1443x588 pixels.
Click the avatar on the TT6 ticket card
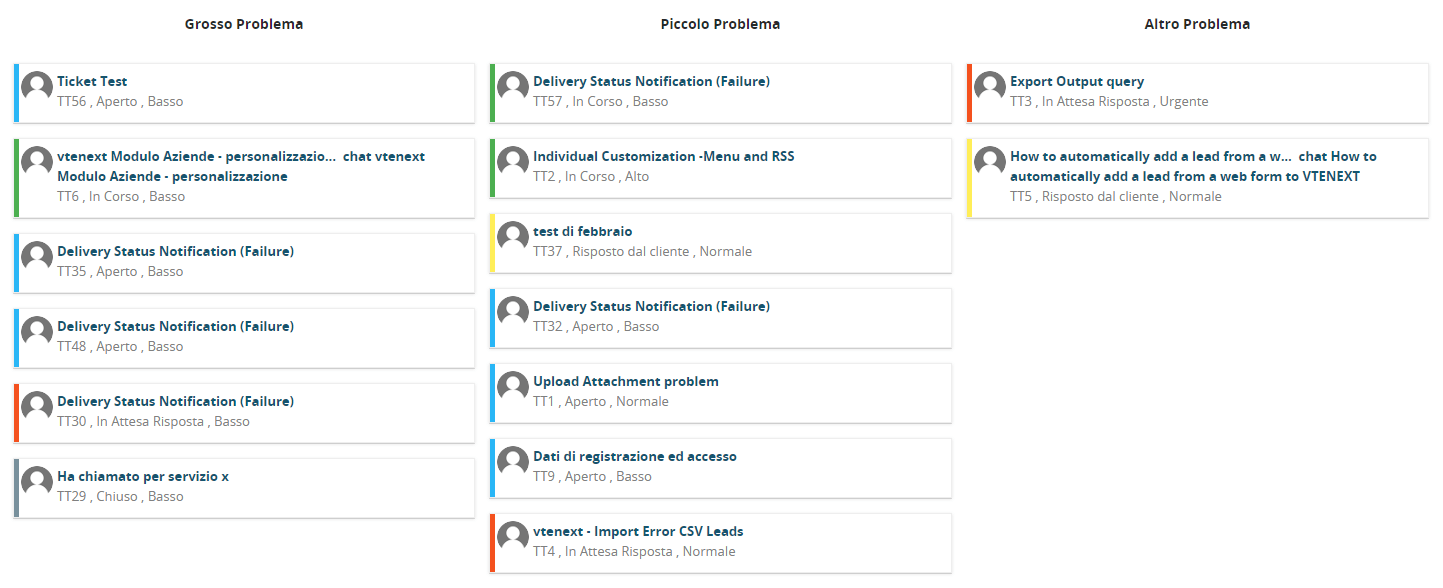pos(37,162)
